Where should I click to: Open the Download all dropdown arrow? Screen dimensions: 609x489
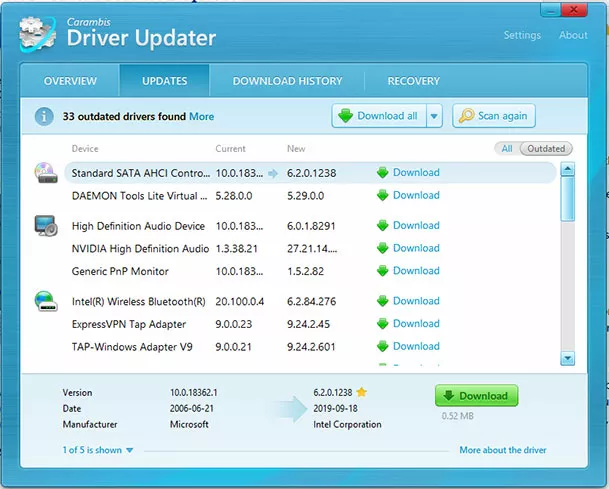[x=434, y=116]
